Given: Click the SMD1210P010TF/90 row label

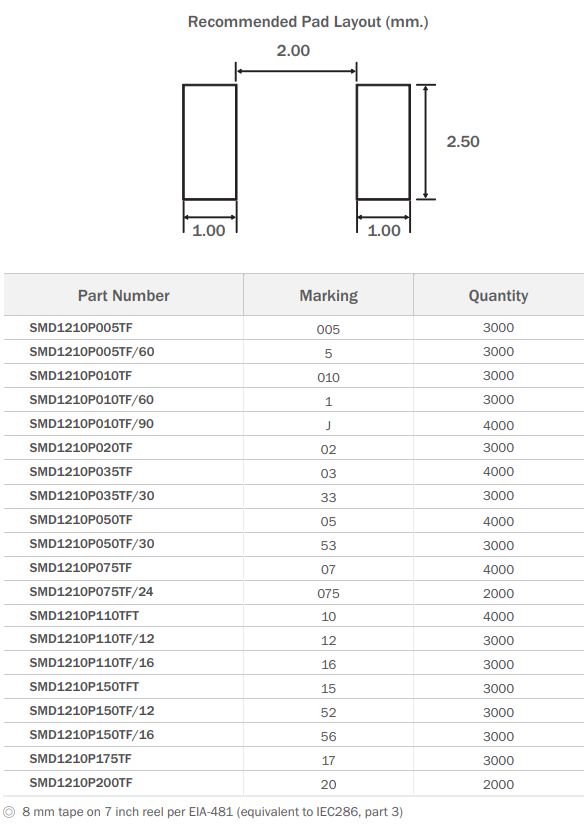Looking at the screenshot, I should point(92,424).
